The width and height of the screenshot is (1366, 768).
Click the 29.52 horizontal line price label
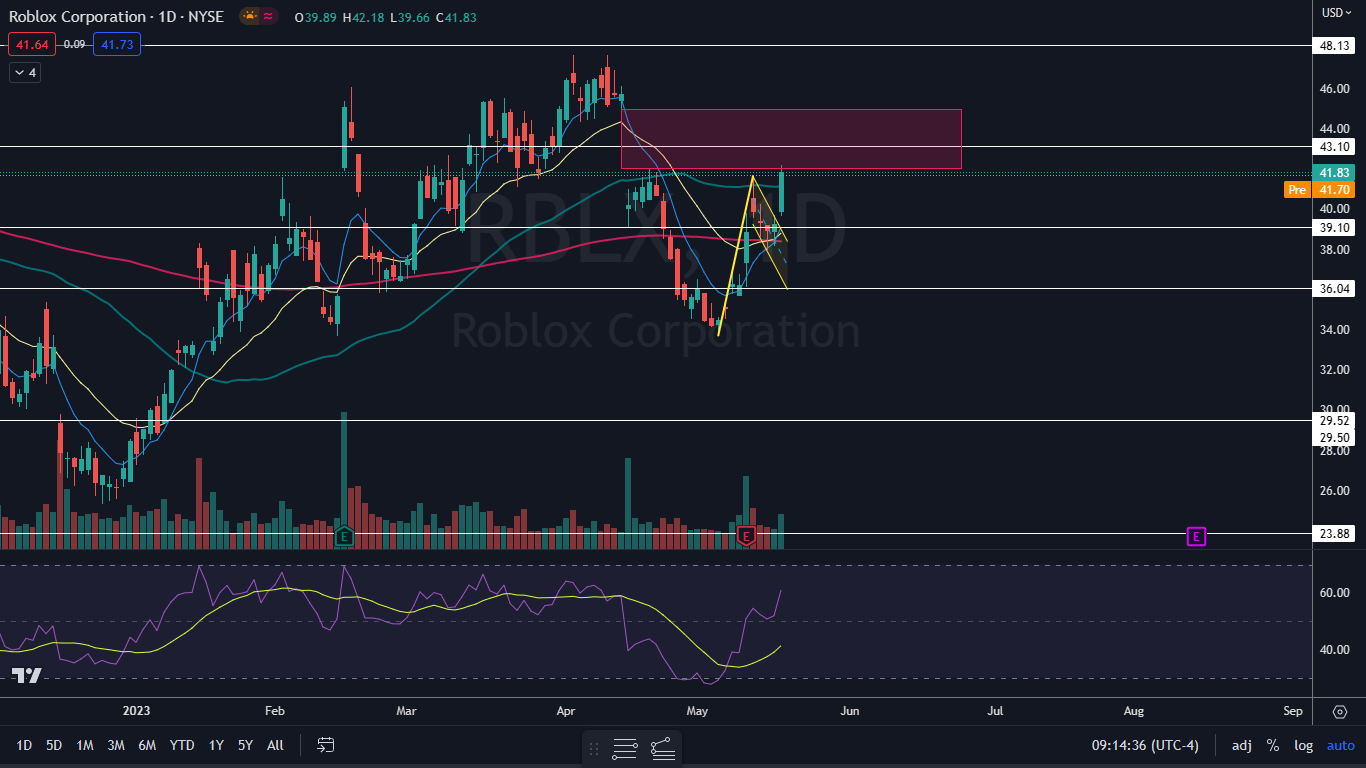[x=1336, y=421]
